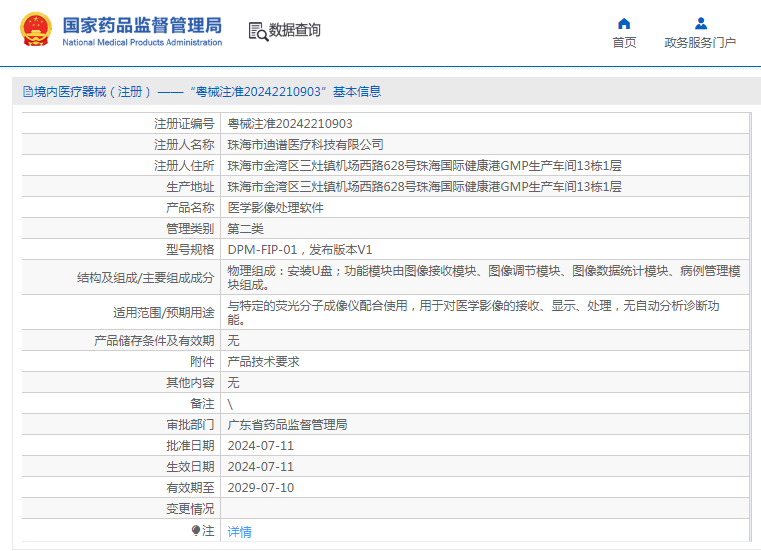Open the 数据查询 search icon
Image resolution: width=761 pixels, height=551 pixels.
[258, 31]
